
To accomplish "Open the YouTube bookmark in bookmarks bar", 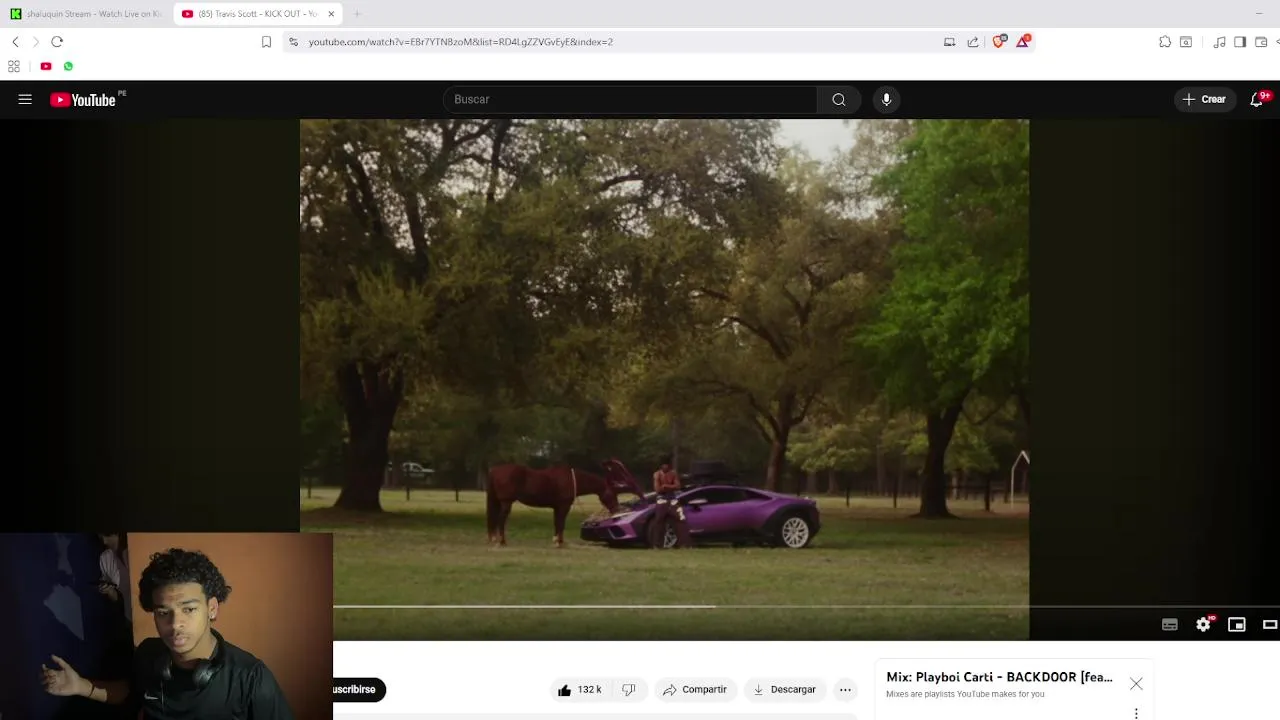I will coord(46,66).
